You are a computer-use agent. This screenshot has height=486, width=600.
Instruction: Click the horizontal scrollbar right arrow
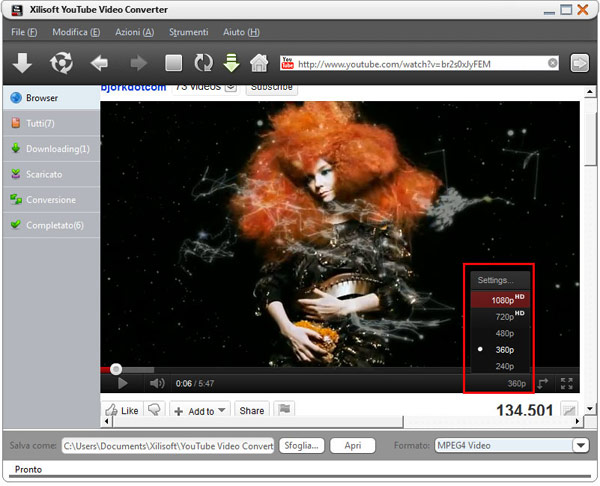pyautogui.click(x=577, y=421)
